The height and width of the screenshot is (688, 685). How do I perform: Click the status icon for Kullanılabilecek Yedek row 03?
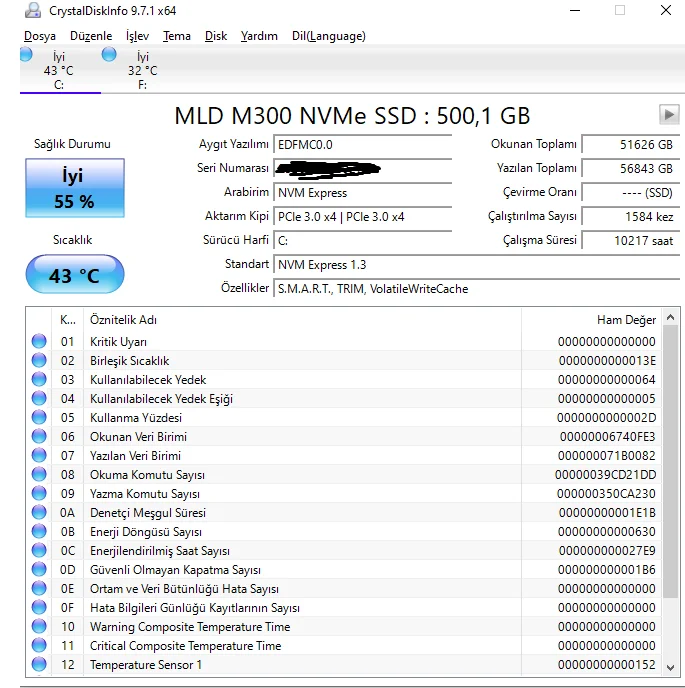(x=39, y=380)
